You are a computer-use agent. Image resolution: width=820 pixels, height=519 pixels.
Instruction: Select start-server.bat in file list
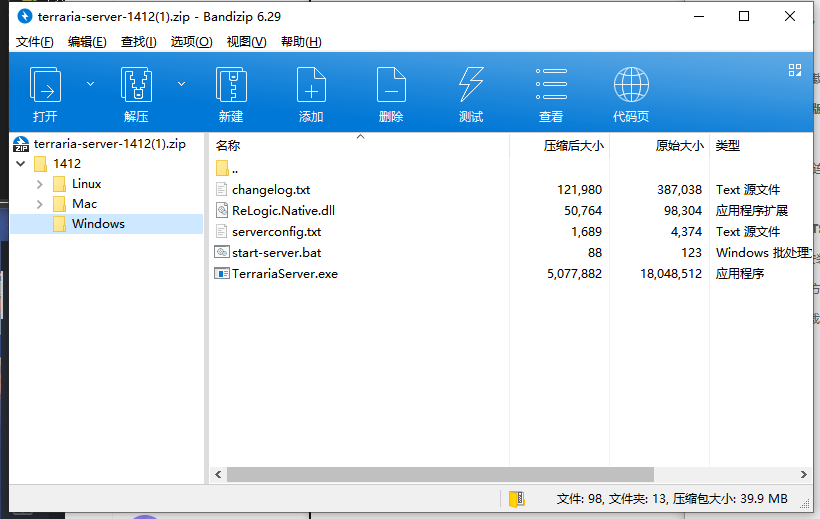276,253
